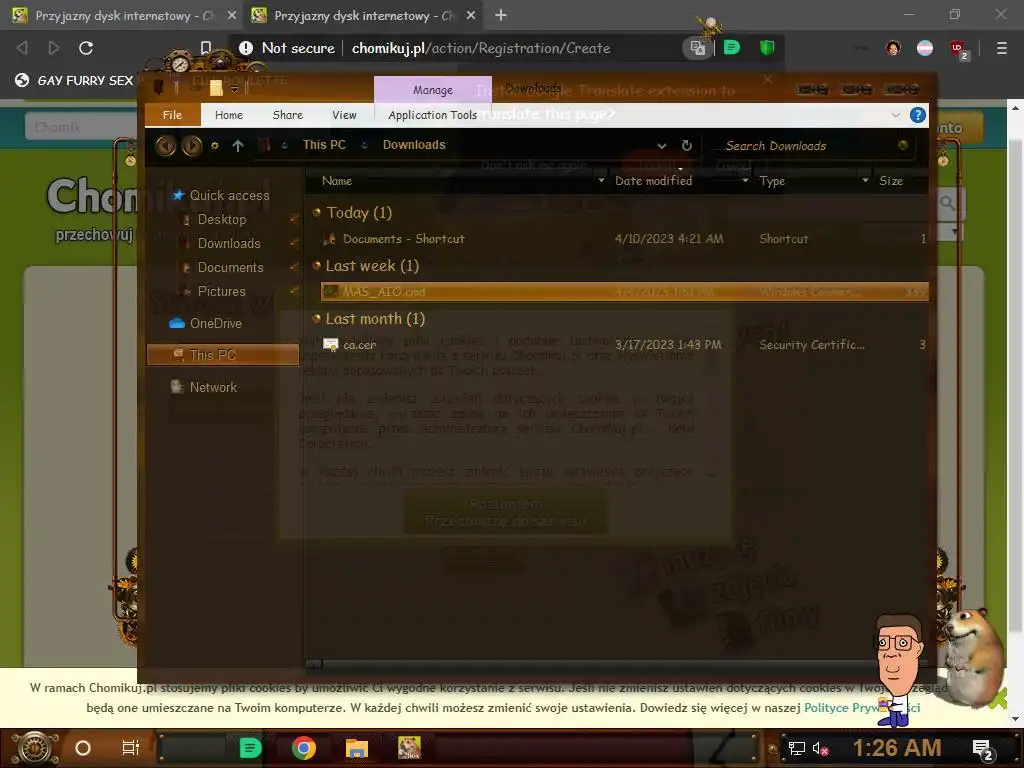The height and width of the screenshot is (768, 1024).
Task: Go up one folder level in Explorer
Action: tap(238, 146)
